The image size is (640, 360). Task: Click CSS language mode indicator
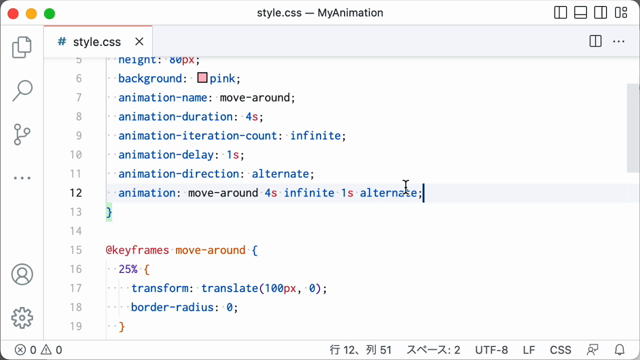[560, 350]
